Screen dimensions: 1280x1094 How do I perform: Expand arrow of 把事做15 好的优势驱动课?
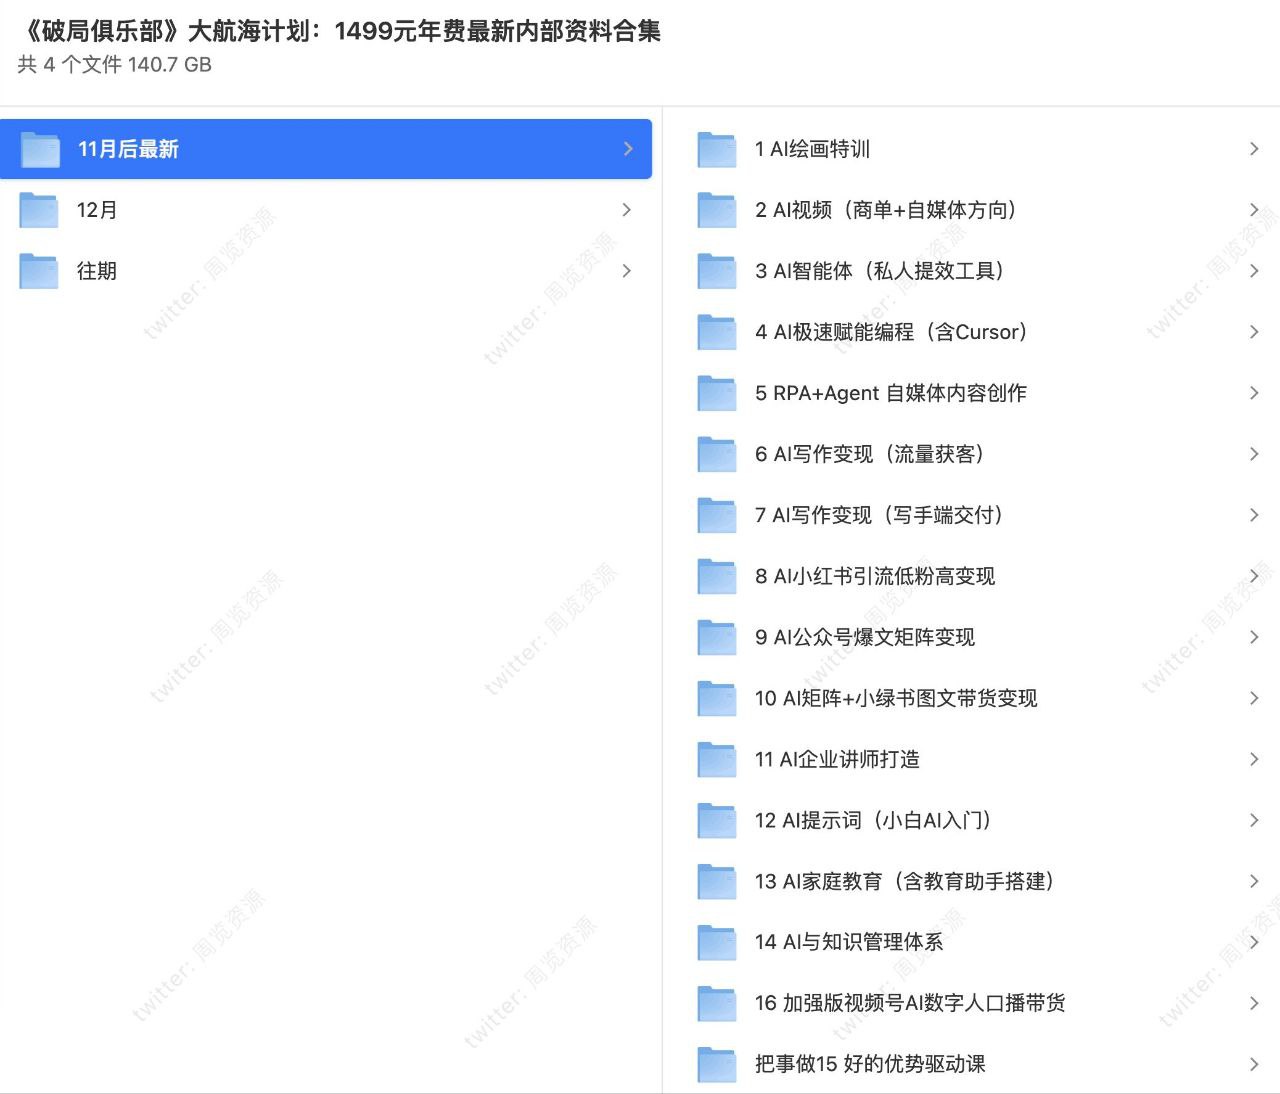coord(1254,1064)
